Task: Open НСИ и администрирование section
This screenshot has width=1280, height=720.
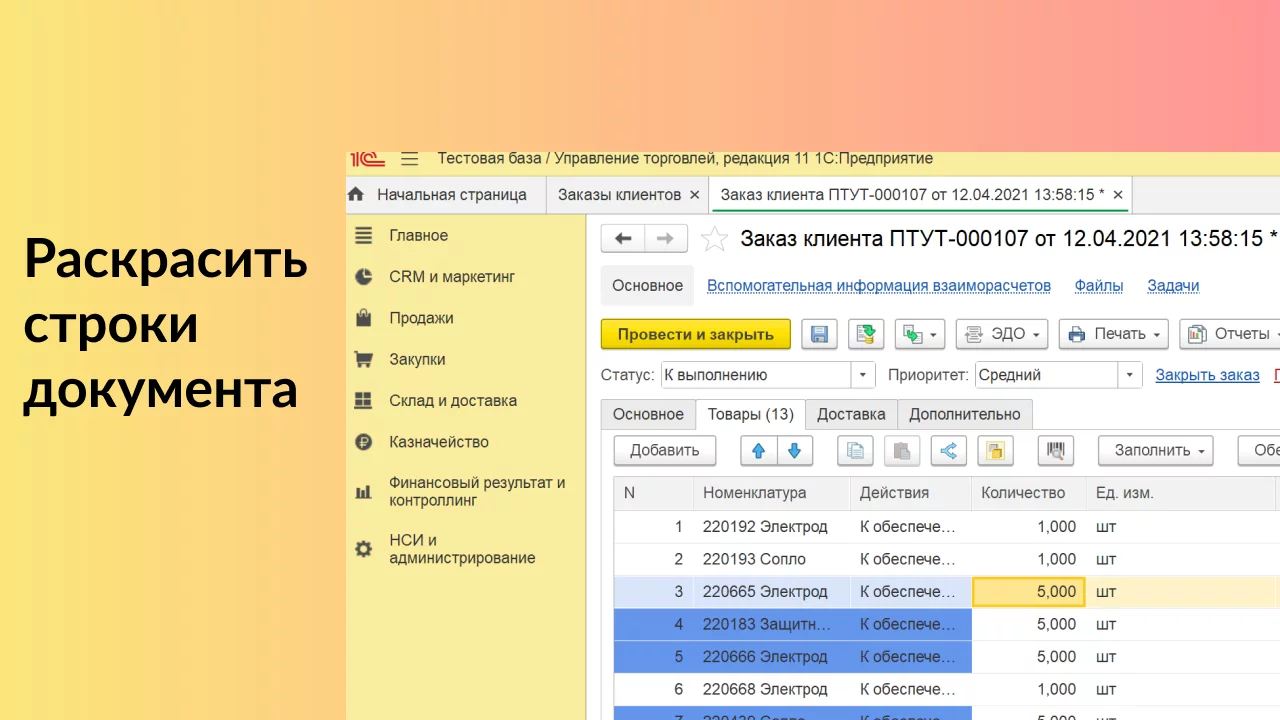Action: point(462,549)
